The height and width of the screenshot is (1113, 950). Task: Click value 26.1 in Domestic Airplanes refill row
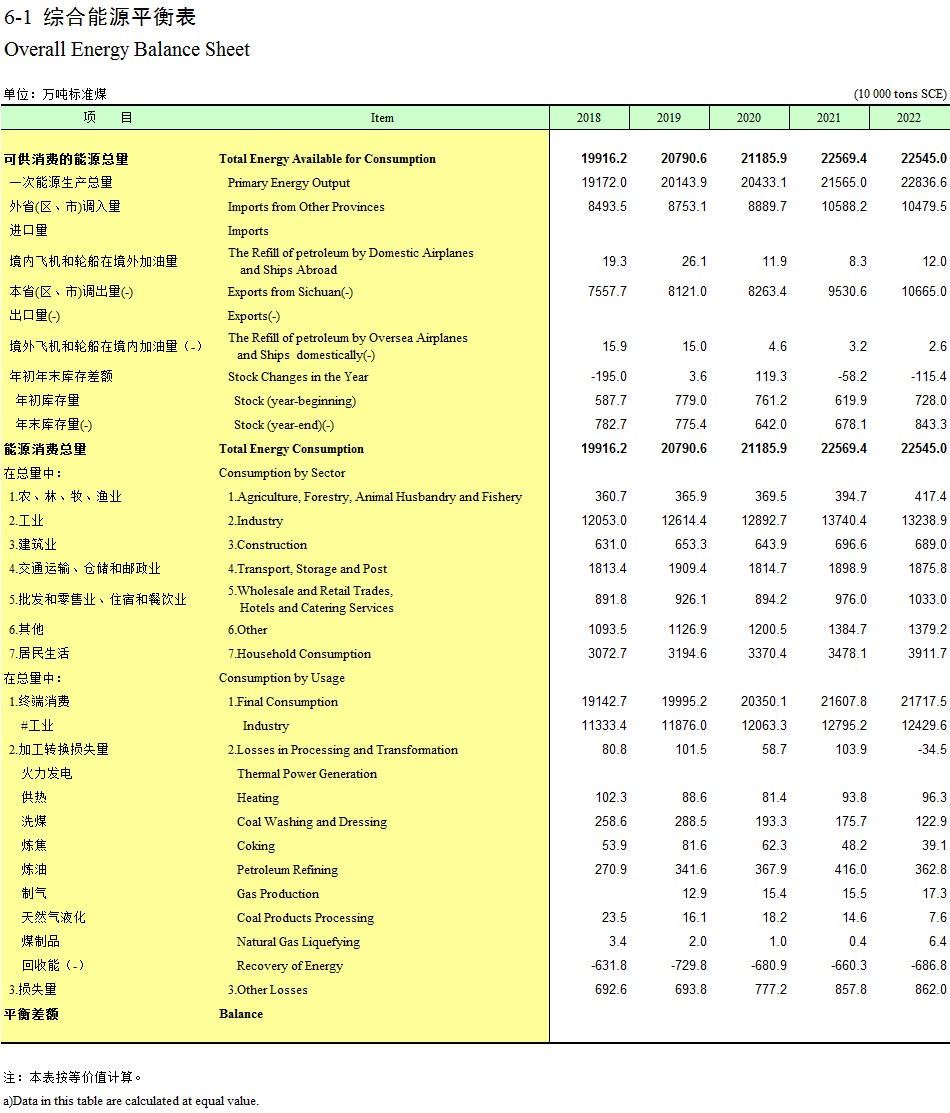click(694, 261)
